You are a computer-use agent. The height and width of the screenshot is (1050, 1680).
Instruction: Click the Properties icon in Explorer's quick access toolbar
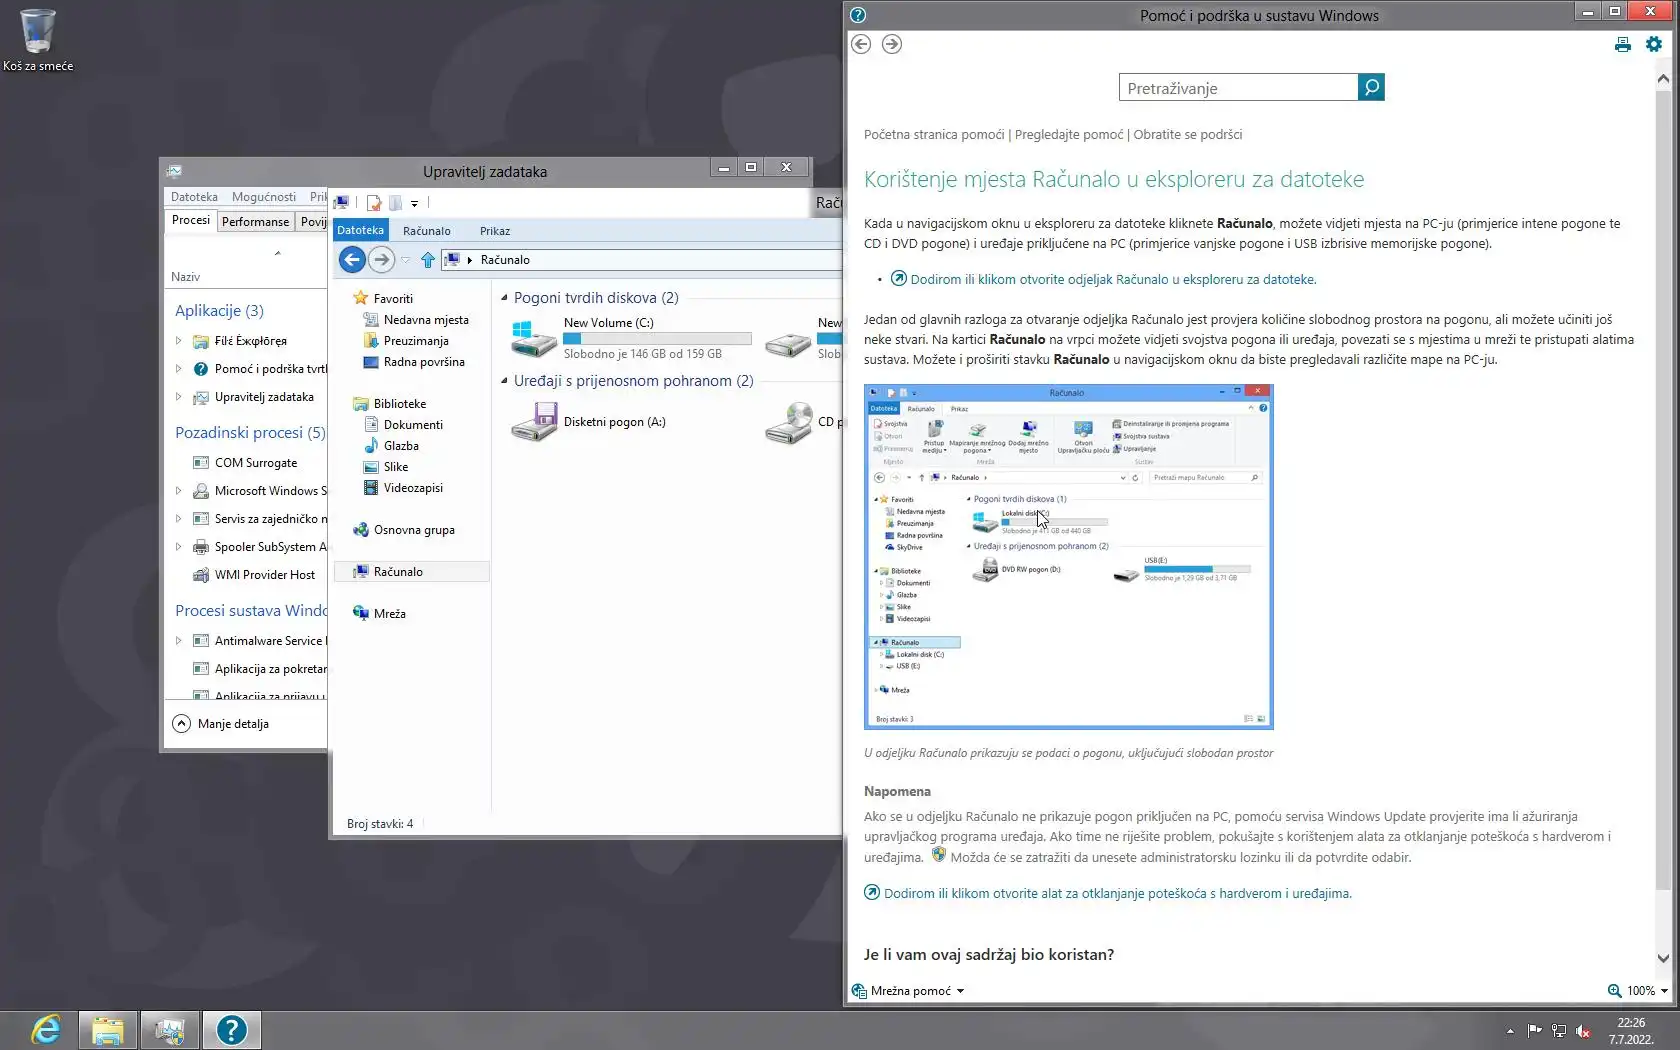pos(374,203)
